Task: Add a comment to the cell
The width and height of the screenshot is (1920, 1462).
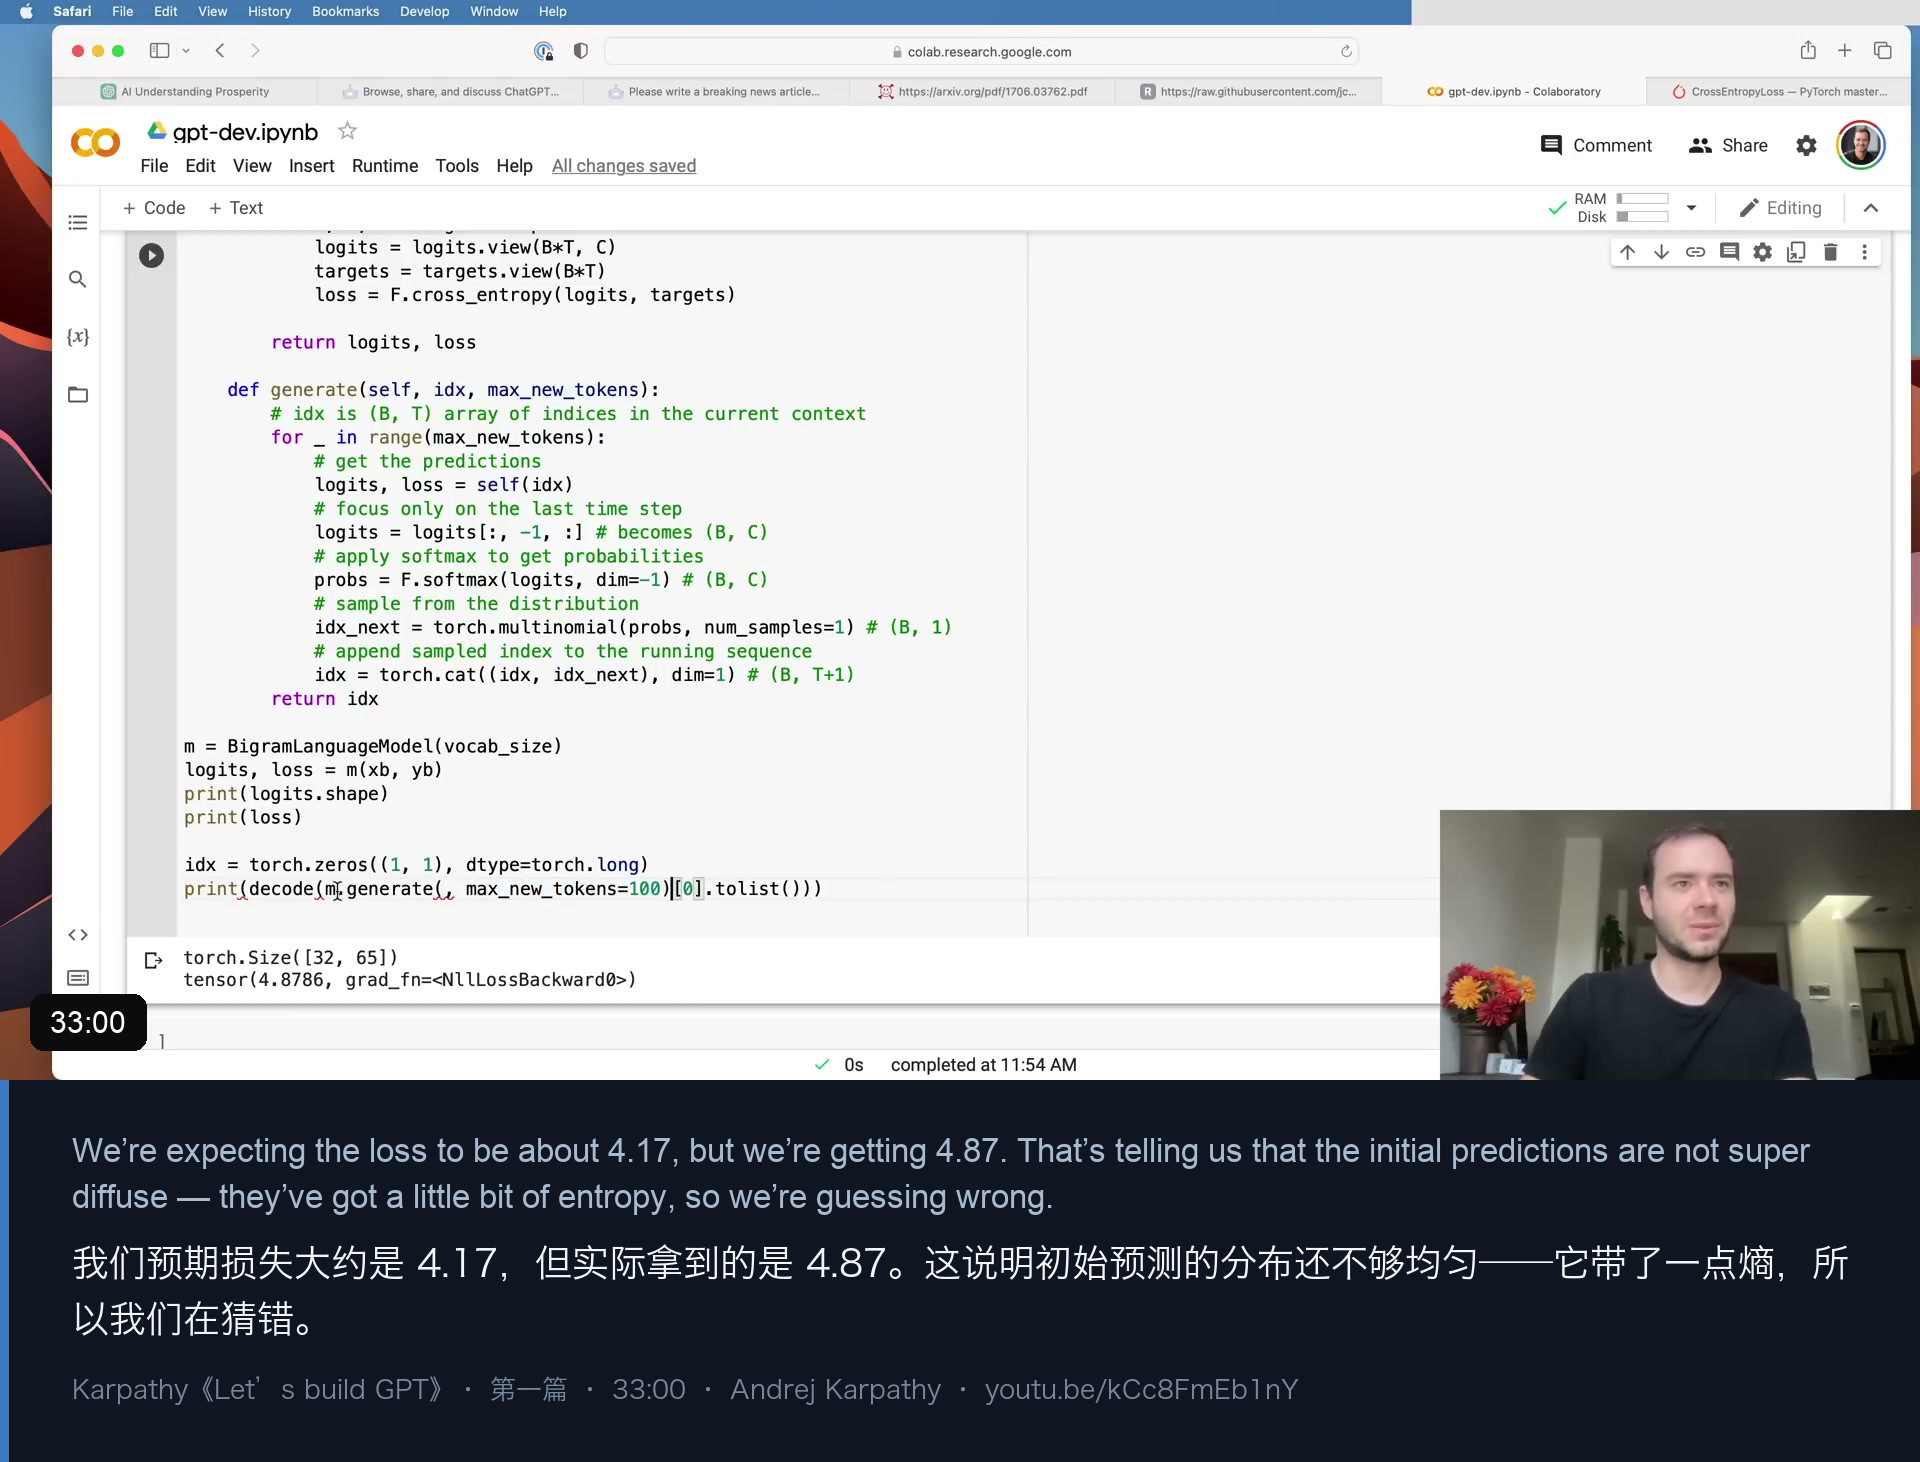Action: click(1729, 252)
